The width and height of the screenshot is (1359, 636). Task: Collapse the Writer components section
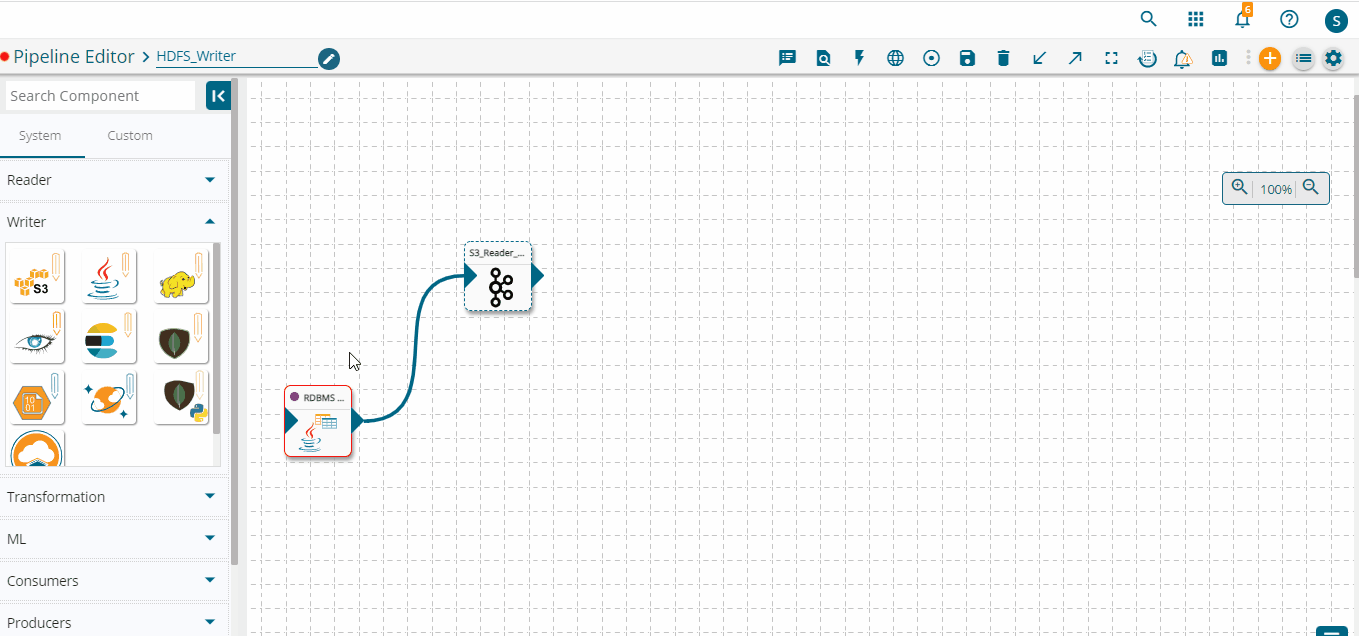pyautogui.click(x=209, y=222)
